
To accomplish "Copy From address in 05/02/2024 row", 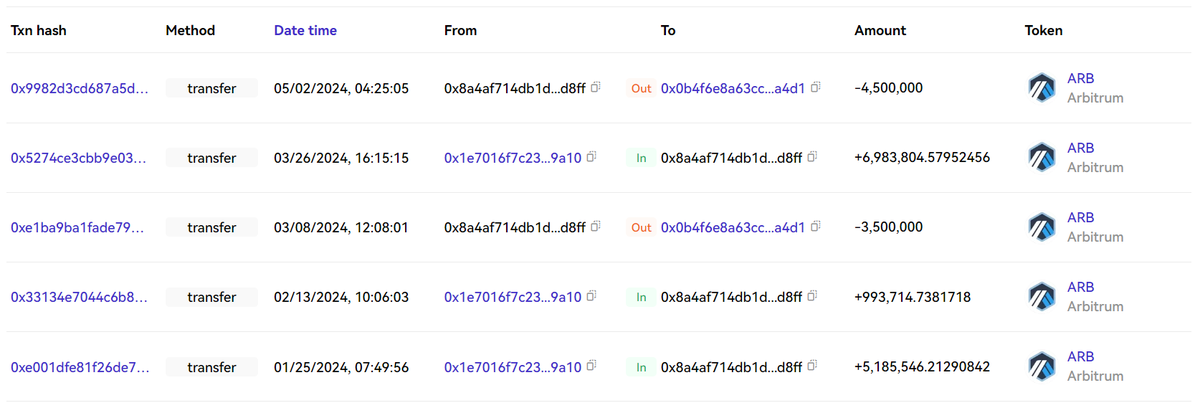I will [x=595, y=88].
